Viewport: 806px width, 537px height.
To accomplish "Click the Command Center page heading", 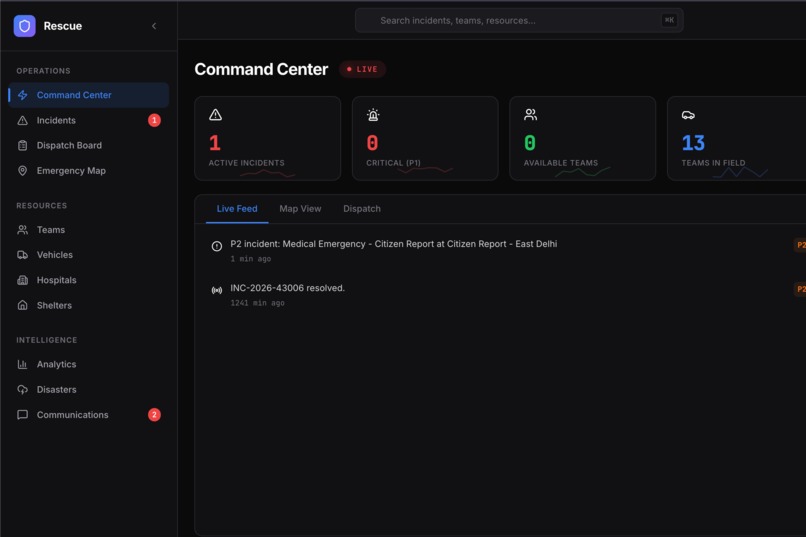I will [x=261, y=69].
